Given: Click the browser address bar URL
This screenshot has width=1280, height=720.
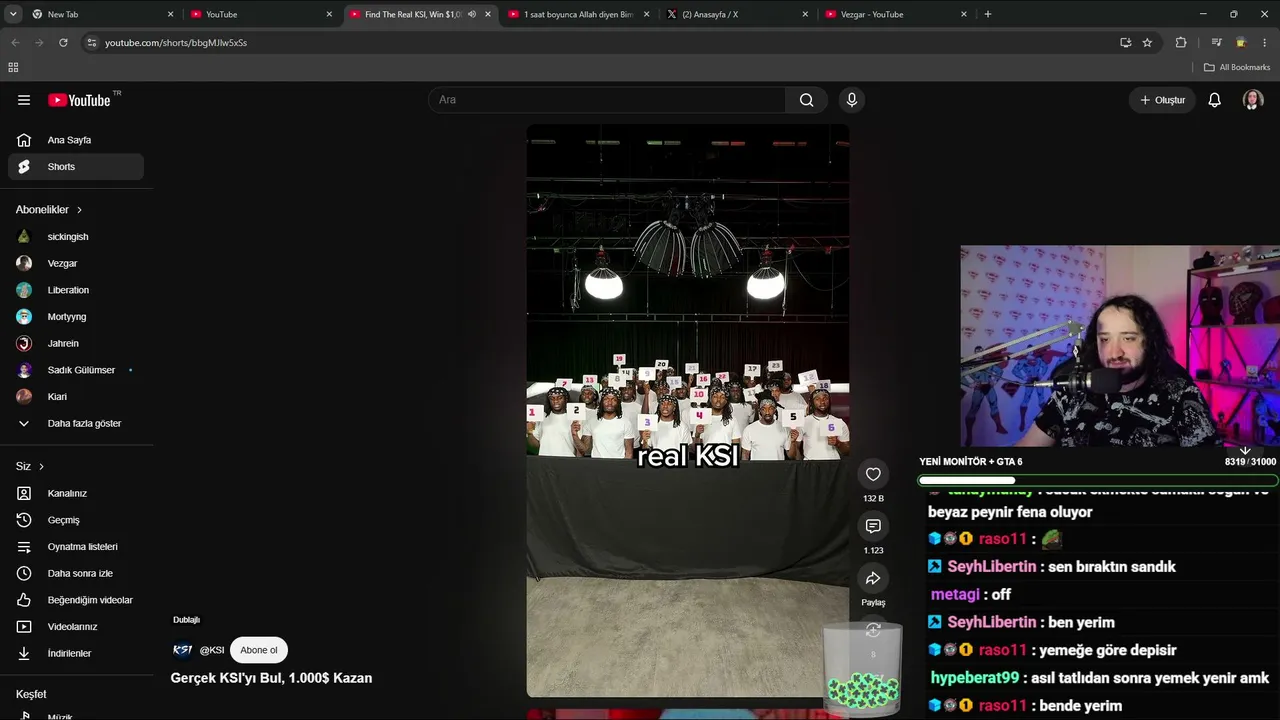Looking at the screenshot, I should coord(176,43).
